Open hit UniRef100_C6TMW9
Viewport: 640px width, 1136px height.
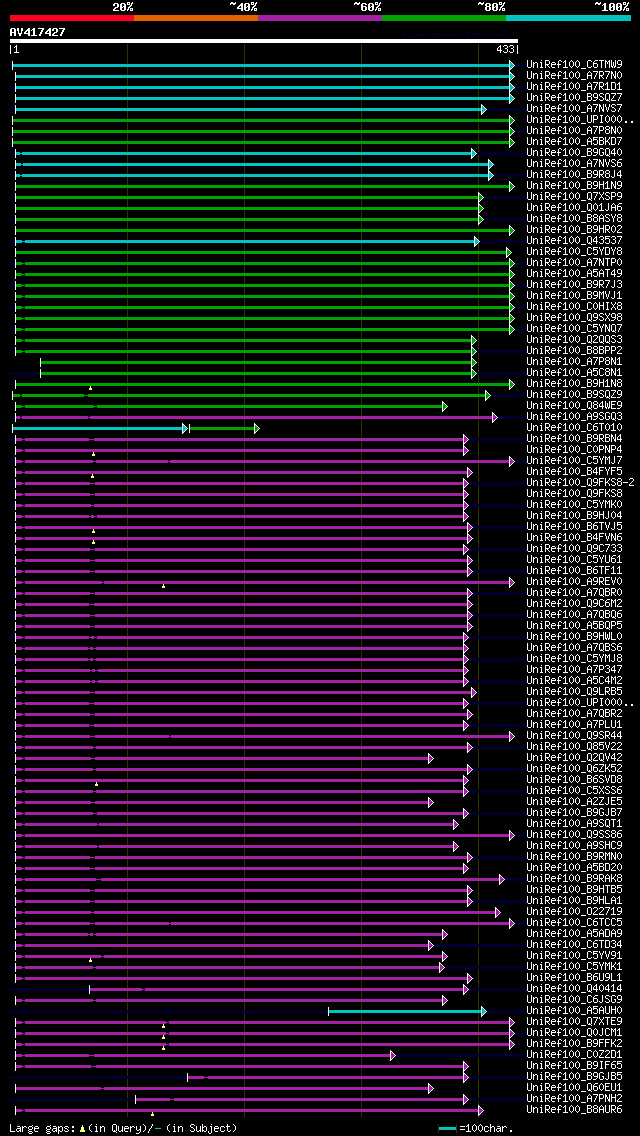(574, 64)
